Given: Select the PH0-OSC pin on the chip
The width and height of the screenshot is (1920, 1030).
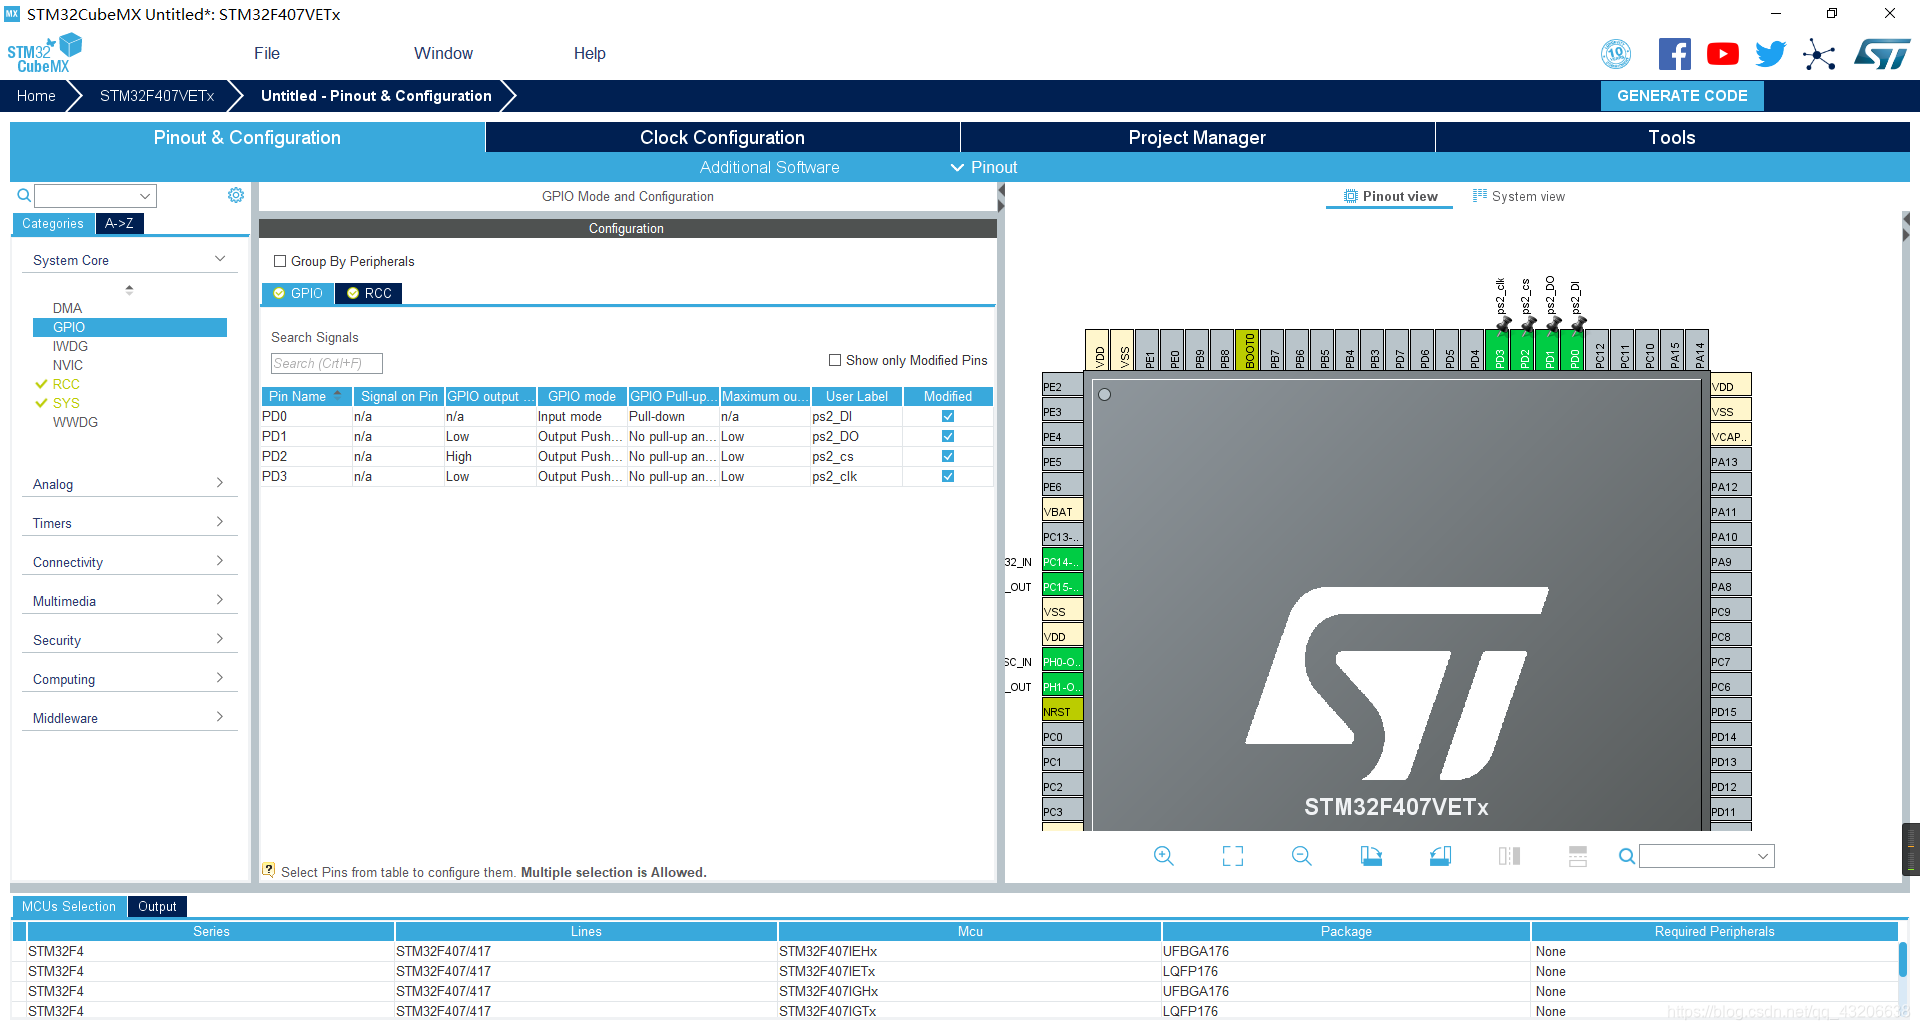Looking at the screenshot, I should tap(1062, 661).
